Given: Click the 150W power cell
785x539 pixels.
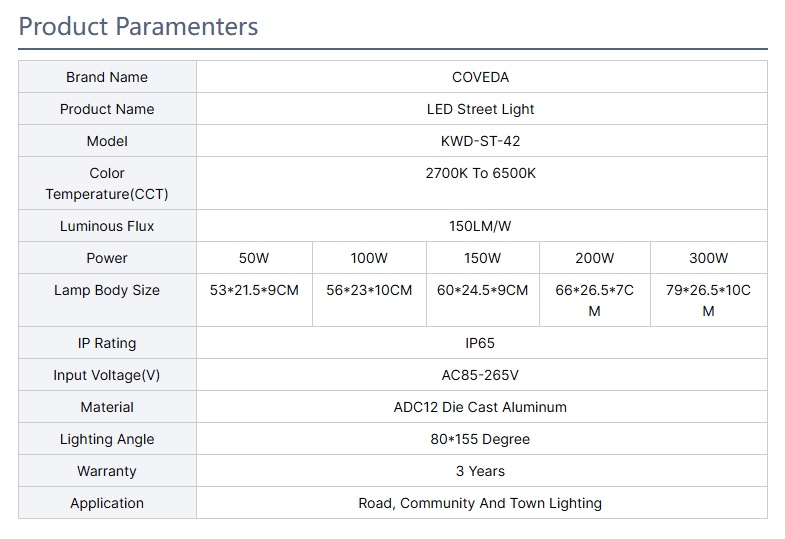Looking at the screenshot, I should 482,258.
